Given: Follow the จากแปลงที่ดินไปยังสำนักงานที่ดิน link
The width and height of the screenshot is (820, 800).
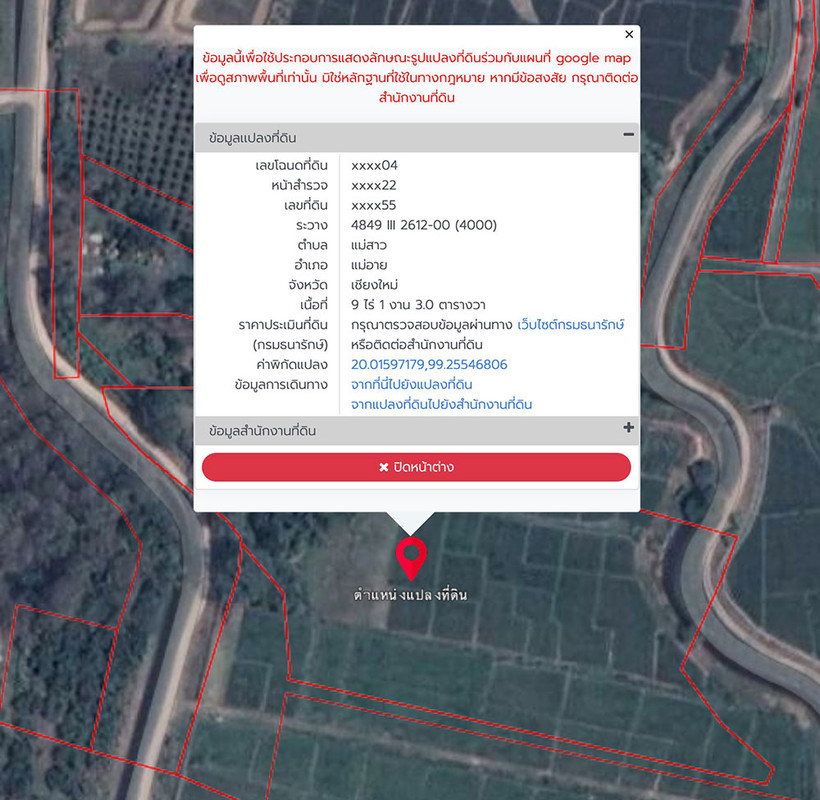Looking at the screenshot, I should (441, 404).
